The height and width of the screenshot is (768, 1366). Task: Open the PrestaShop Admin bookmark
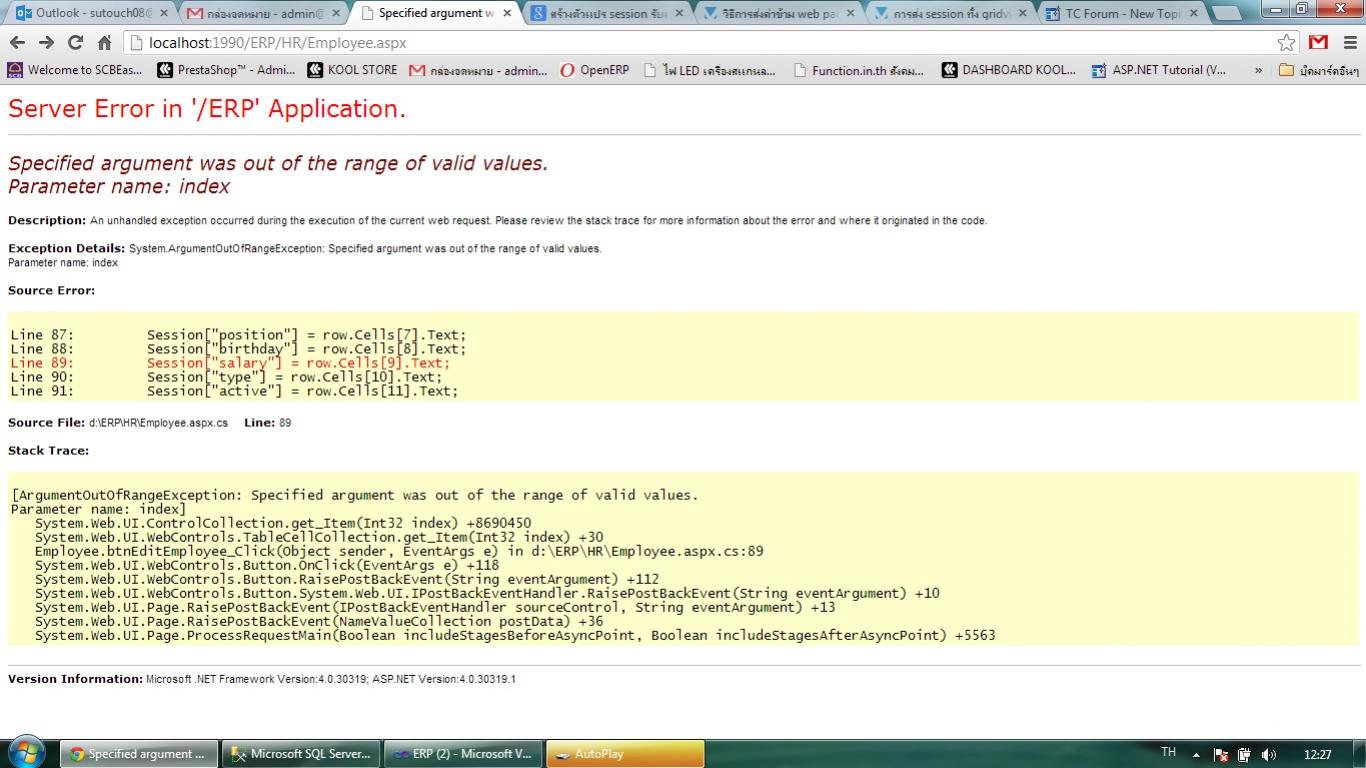(226, 70)
